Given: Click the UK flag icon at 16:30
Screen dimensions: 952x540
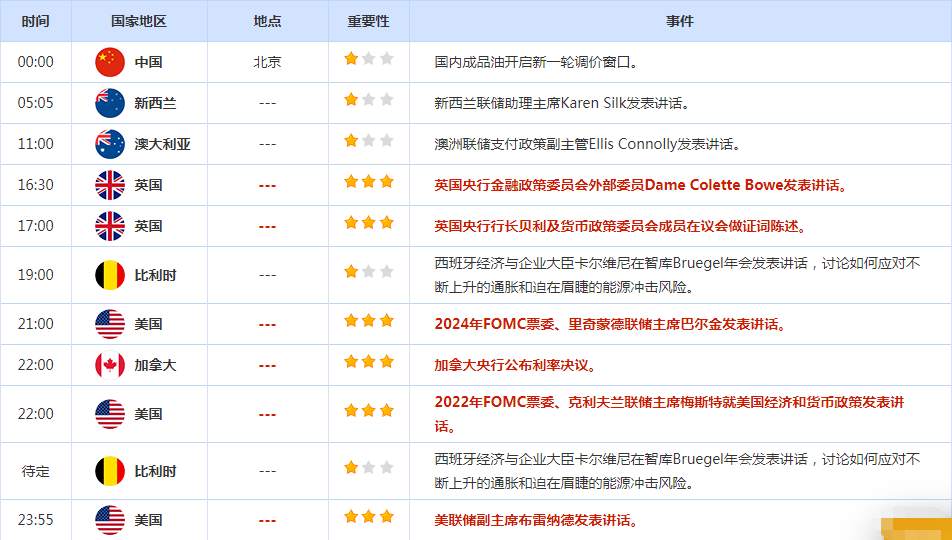Looking at the screenshot, I should (x=110, y=185).
